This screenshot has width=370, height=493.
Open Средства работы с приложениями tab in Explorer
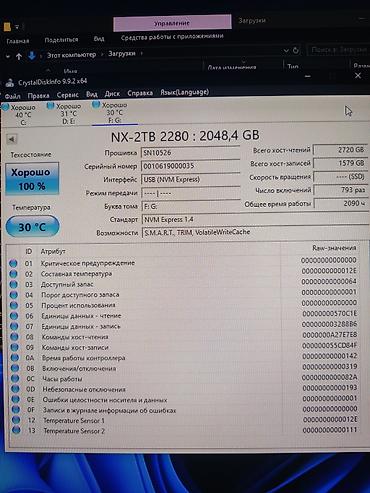[x=172, y=36]
